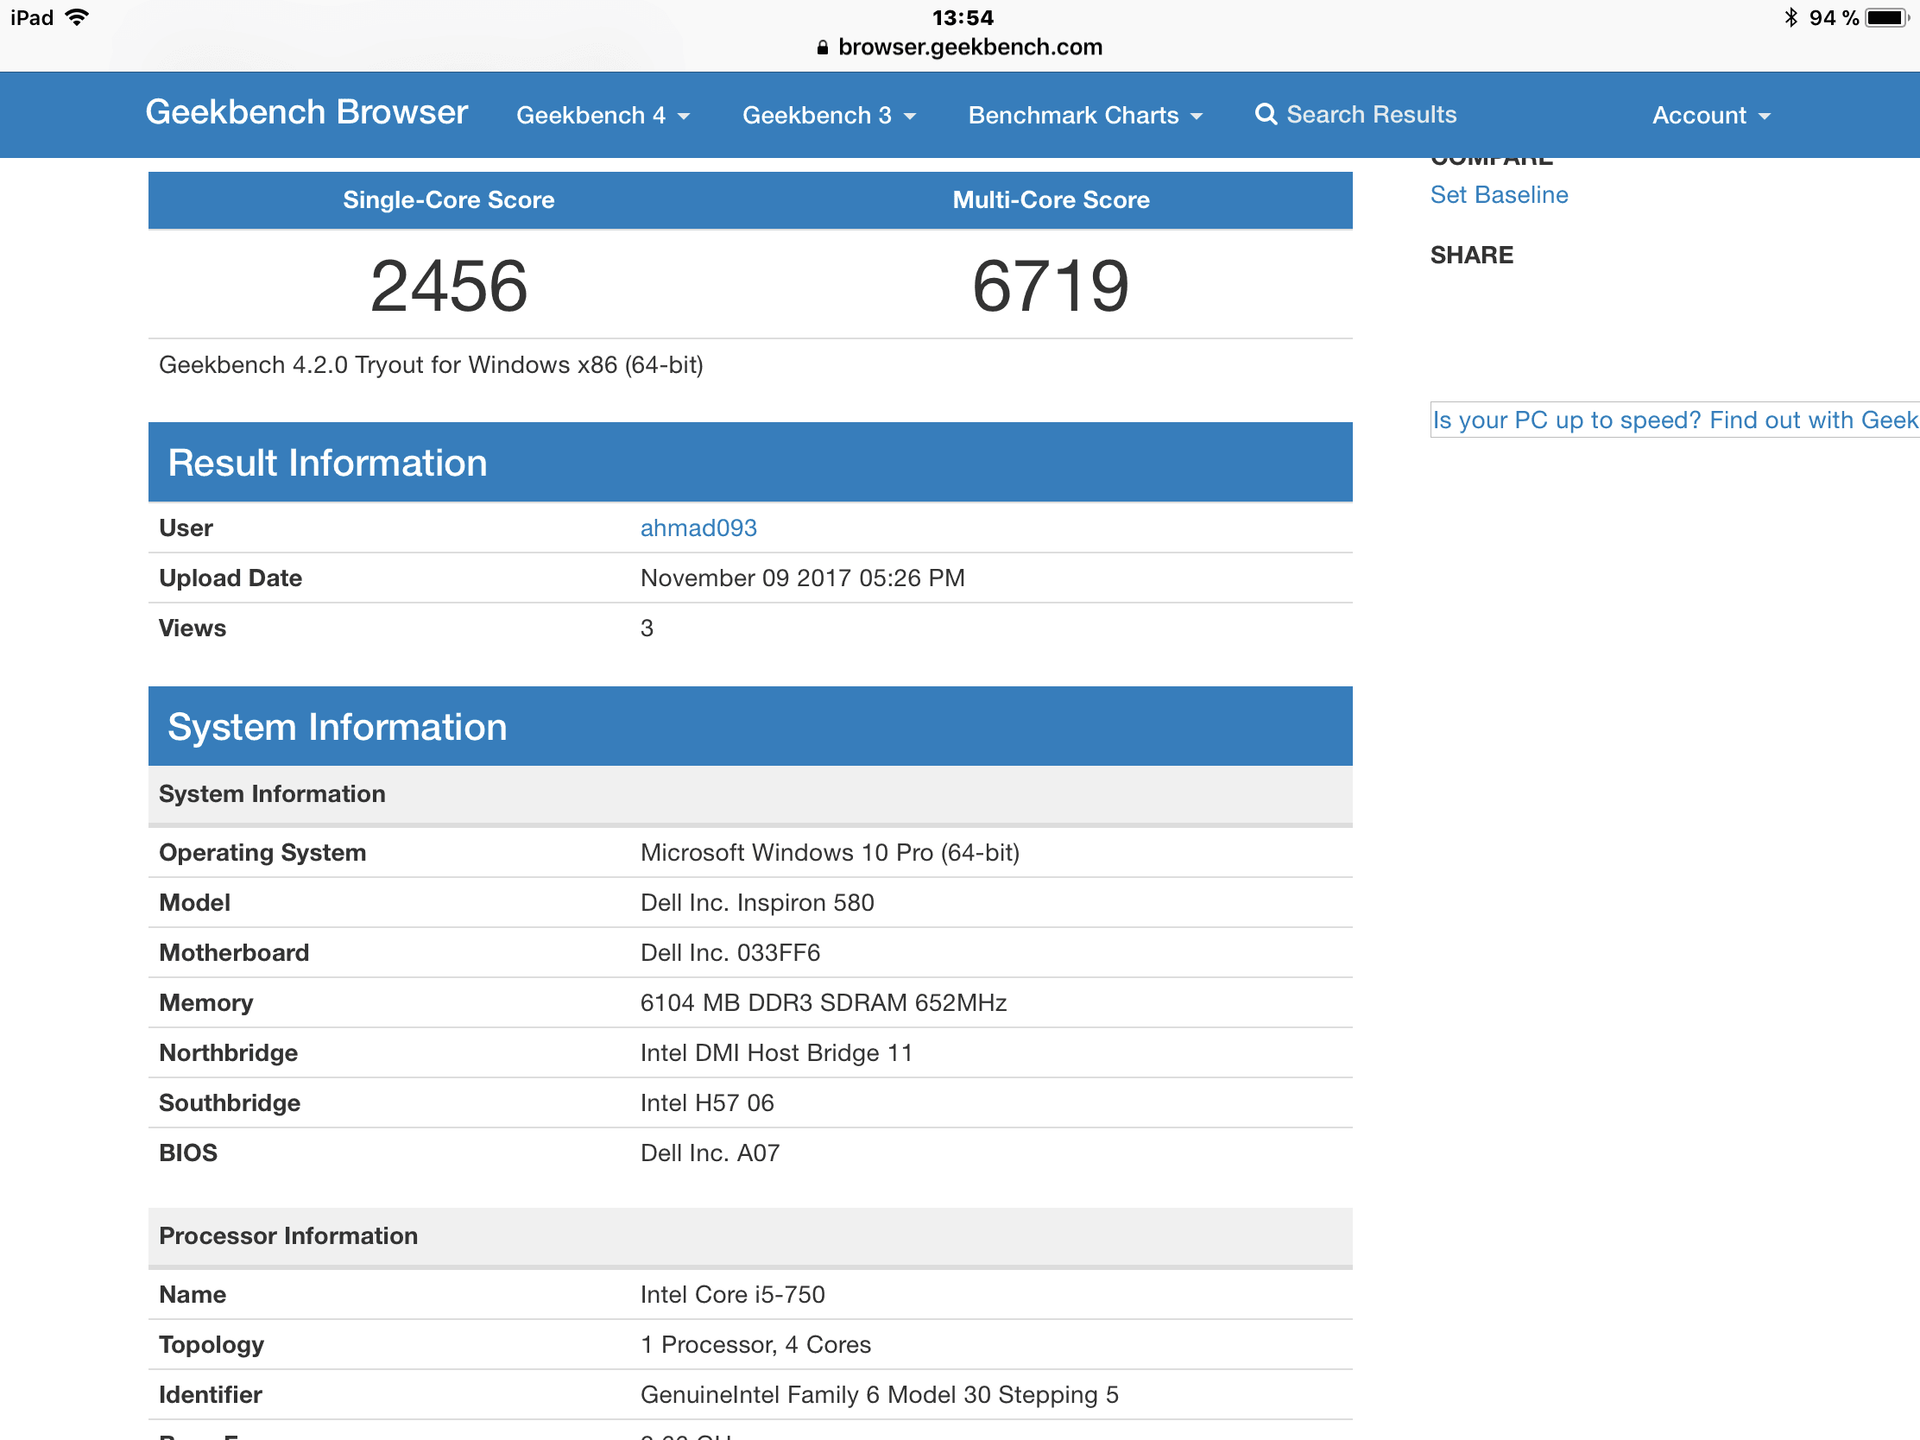Tap the Wi-Fi status icon

point(76,17)
